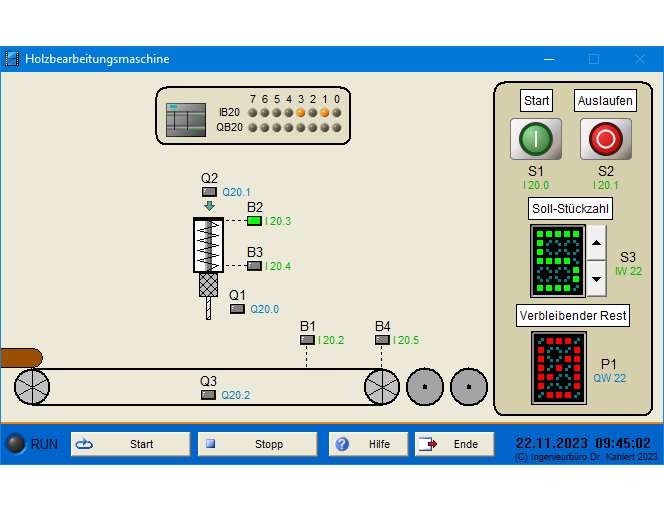Click the second gray output roller
This screenshot has width=664, height=511.
coord(469,387)
